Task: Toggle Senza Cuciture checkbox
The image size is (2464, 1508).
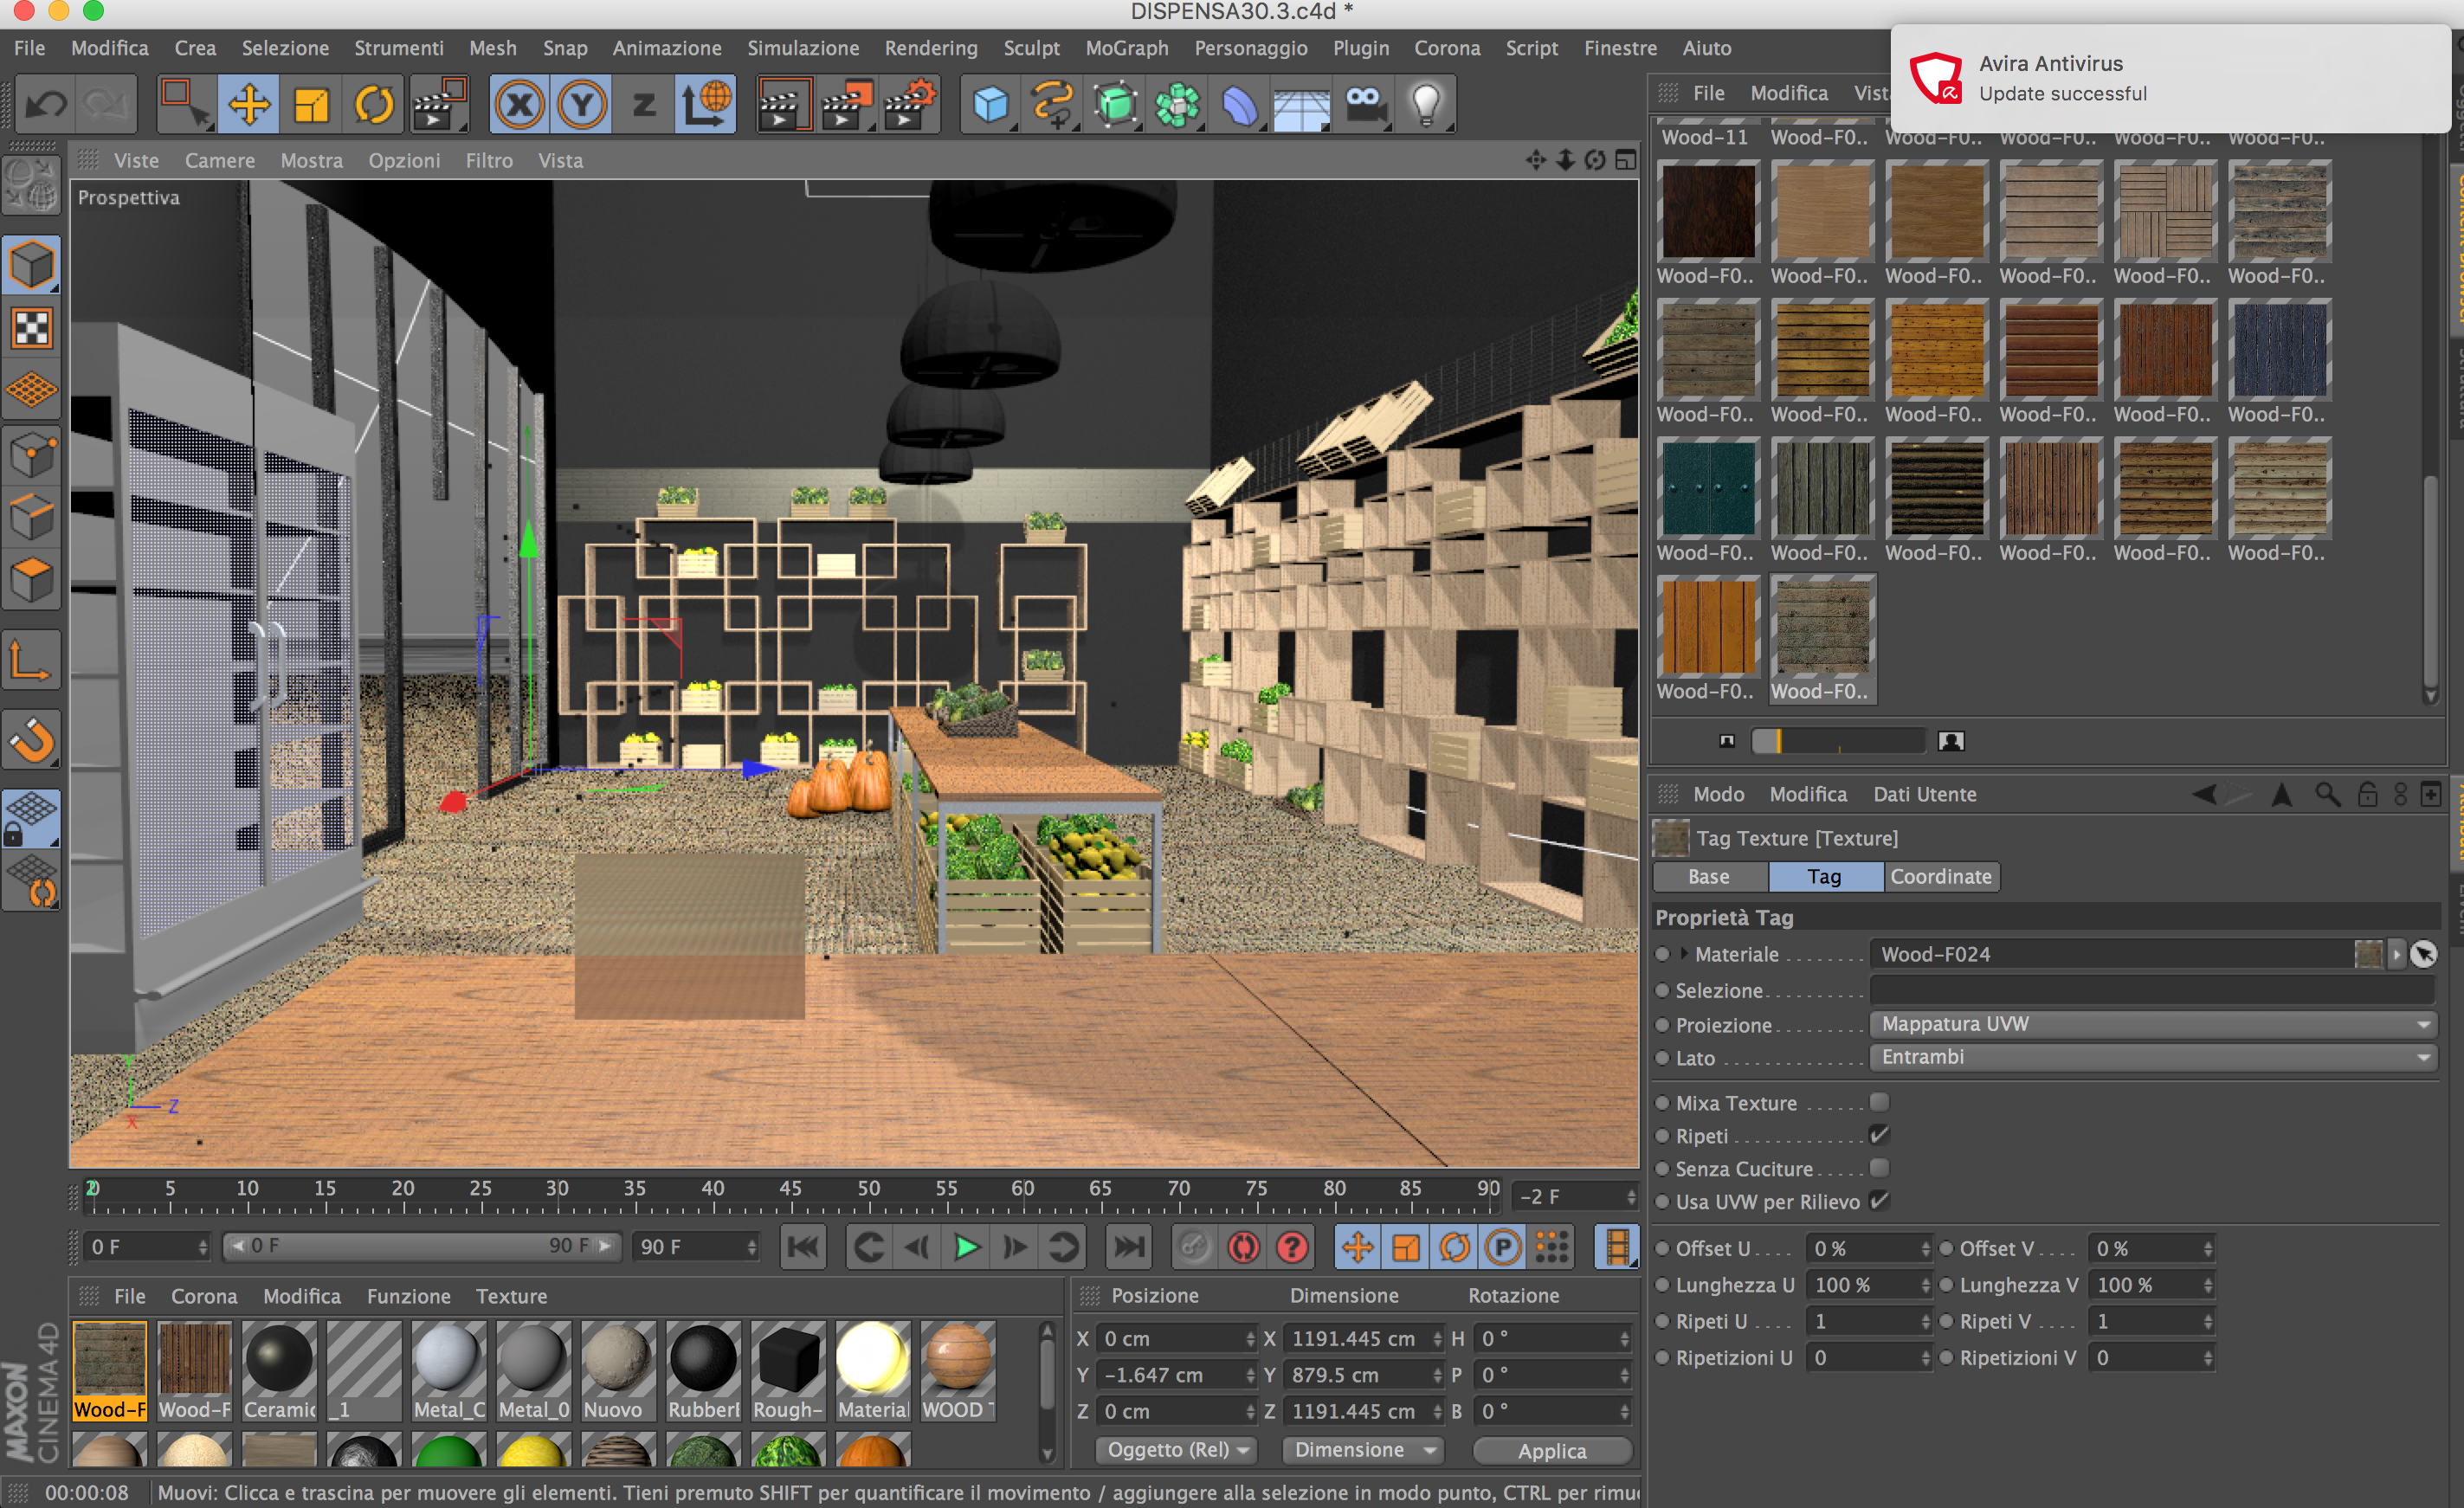Action: pyautogui.click(x=1879, y=1168)
